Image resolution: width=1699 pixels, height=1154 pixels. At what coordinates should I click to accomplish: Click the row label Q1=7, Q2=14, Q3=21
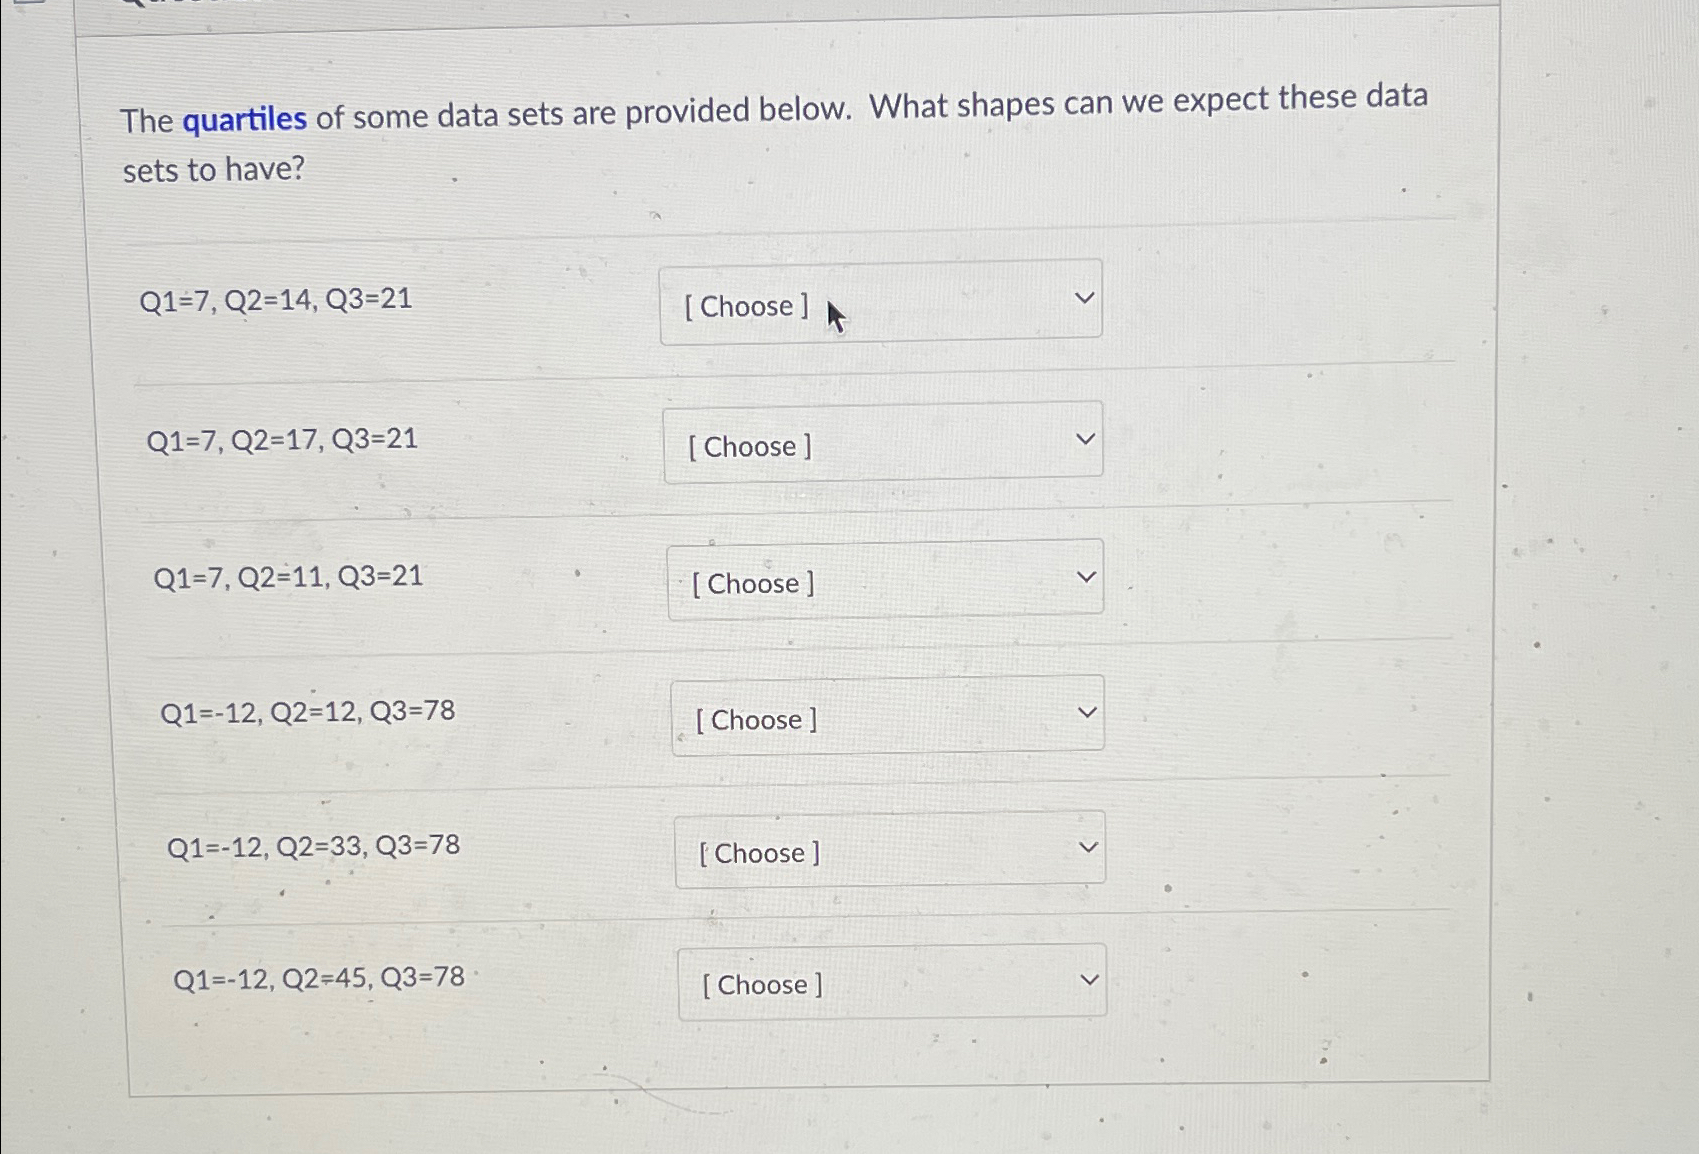(276, 298)
